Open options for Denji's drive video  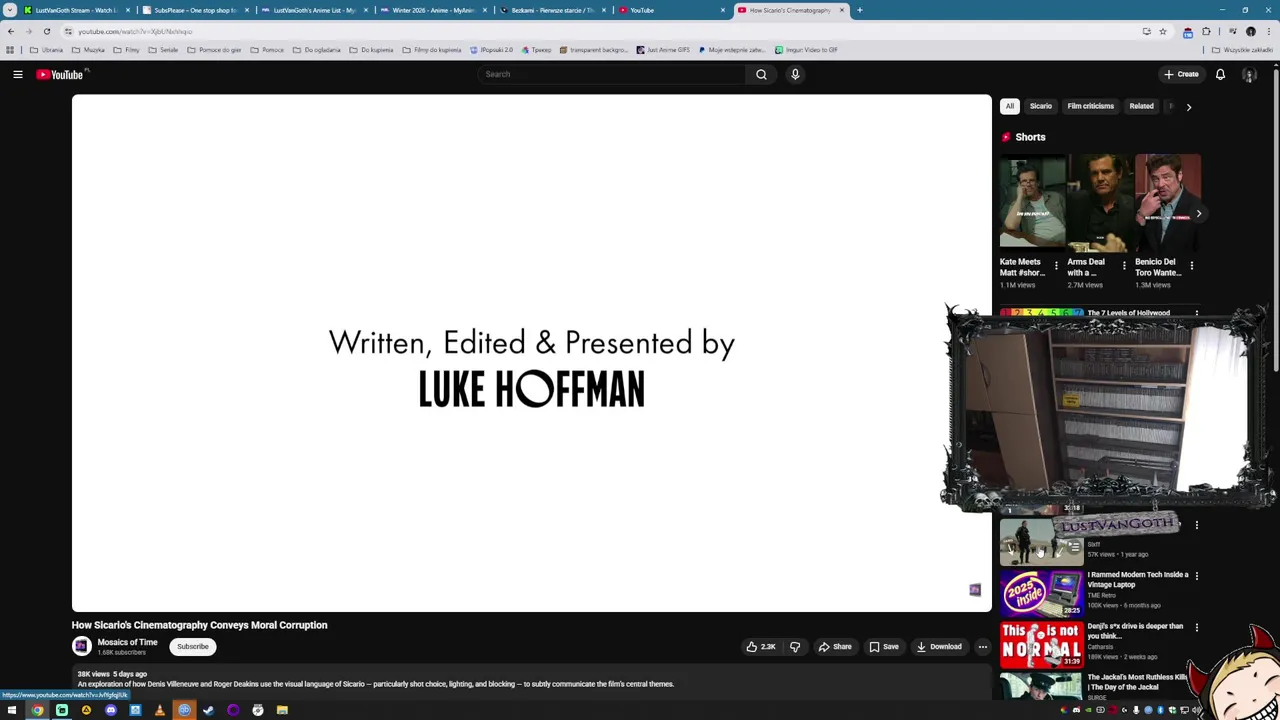[x=1196, y=628]
